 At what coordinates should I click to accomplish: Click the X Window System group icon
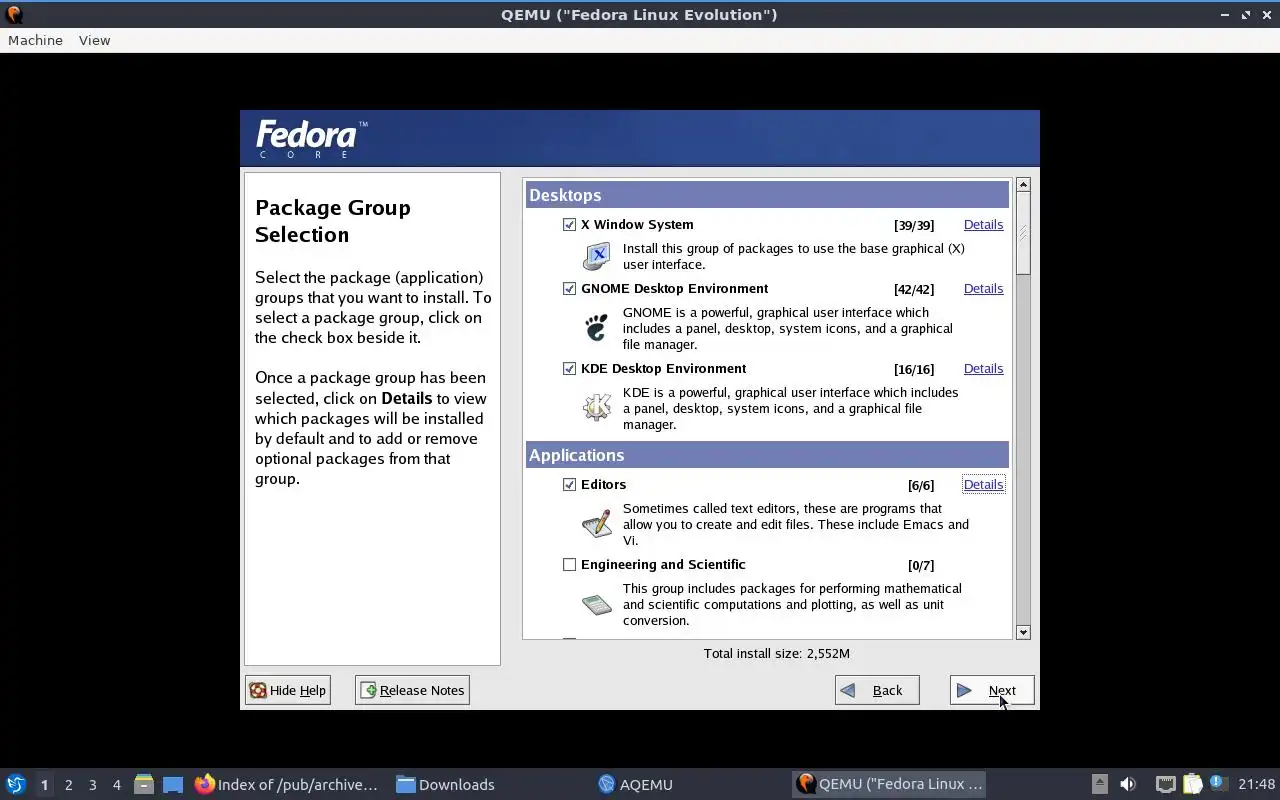click(597, 256)
